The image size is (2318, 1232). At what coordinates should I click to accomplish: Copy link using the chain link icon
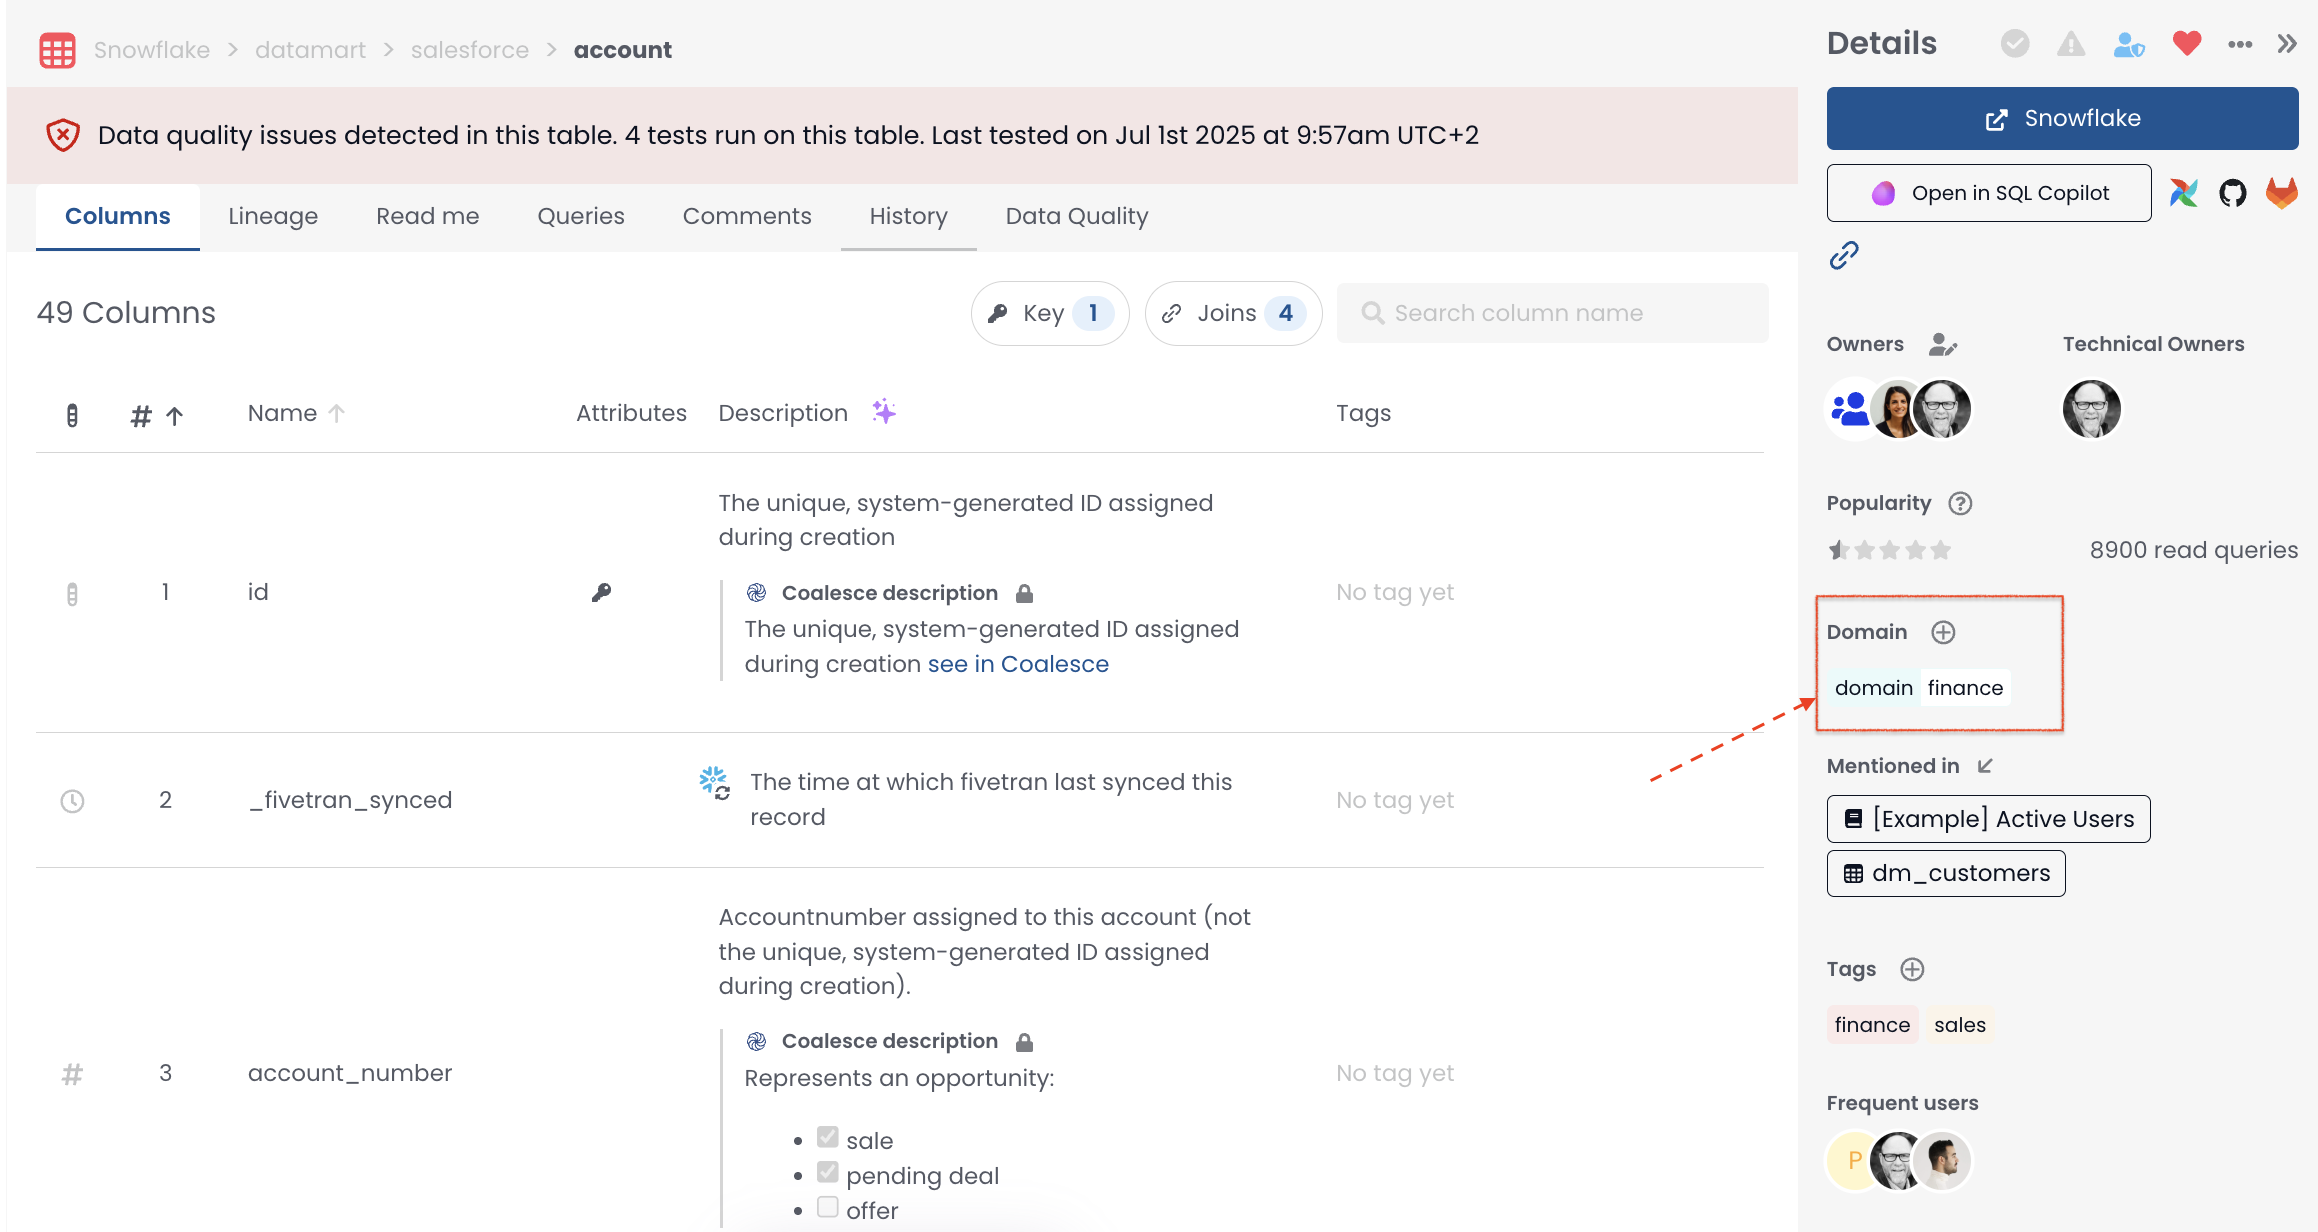click(x=1844, y=256)
